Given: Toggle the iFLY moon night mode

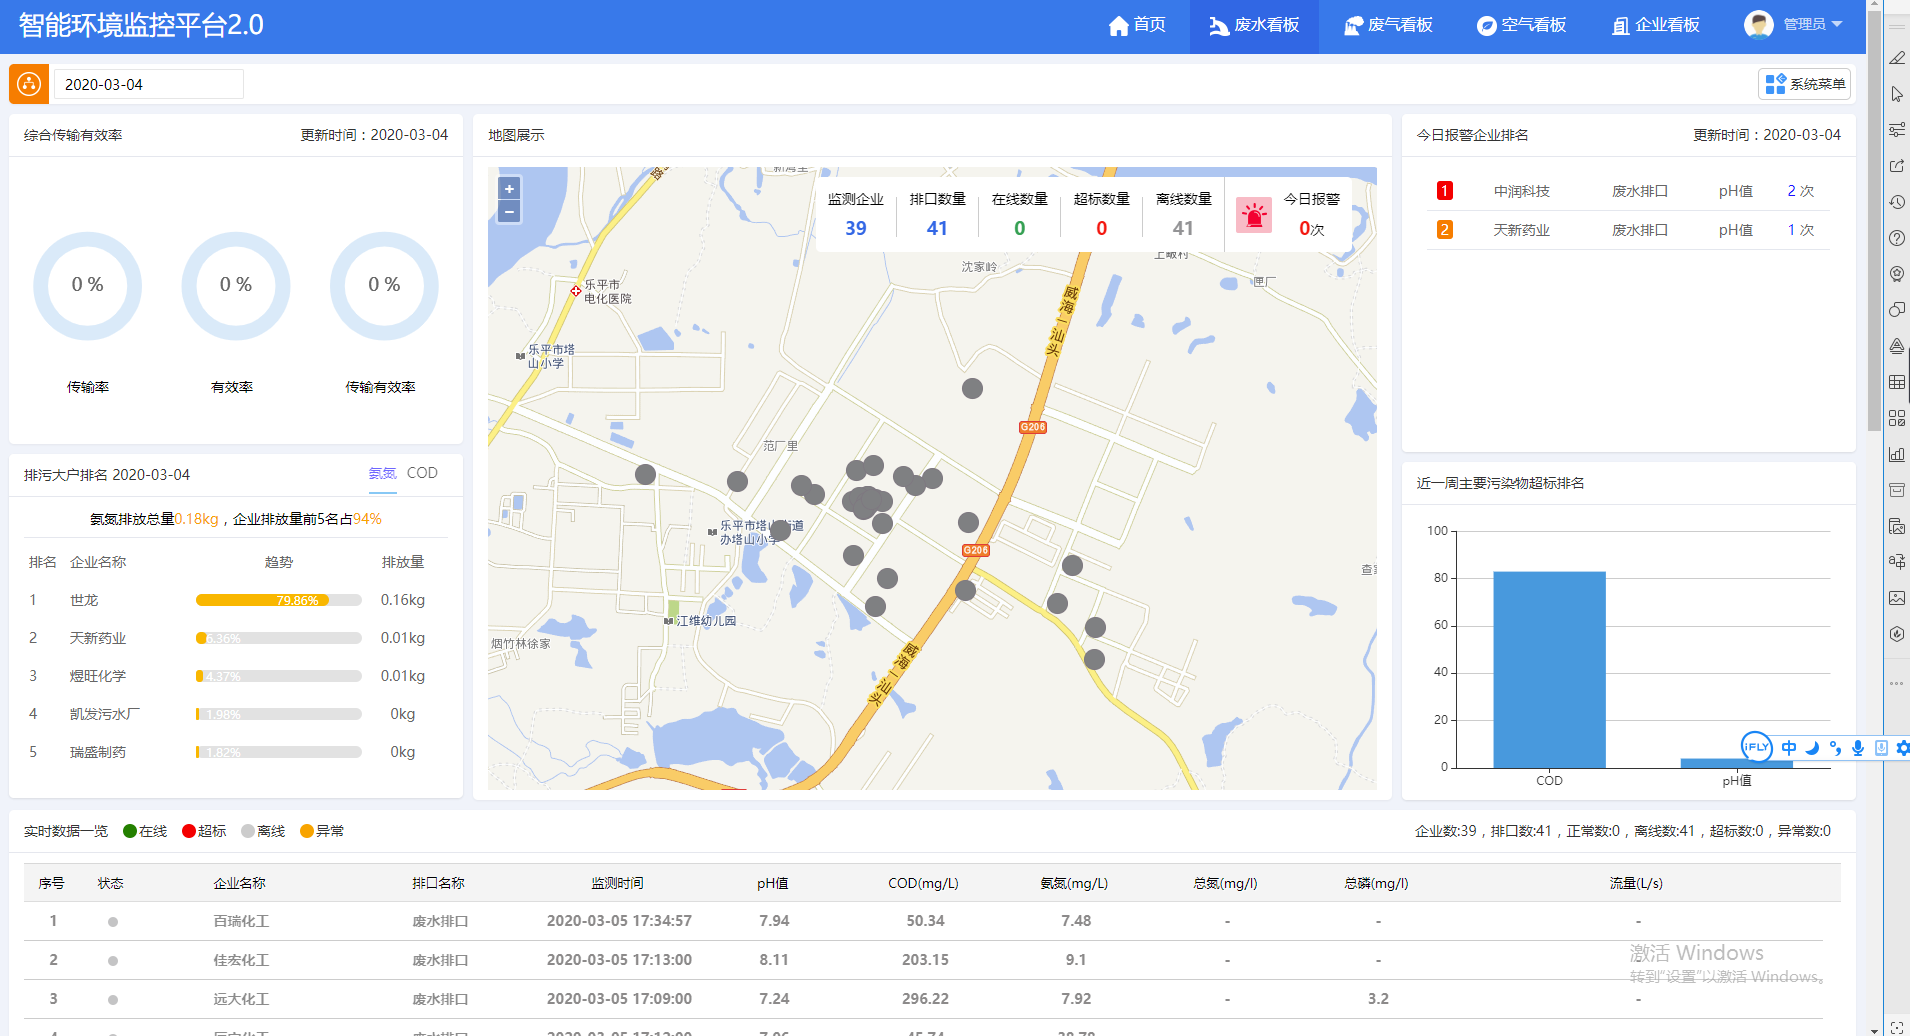Looking at the screenshot, I should pyautogui.click(x=1812, y=748).
